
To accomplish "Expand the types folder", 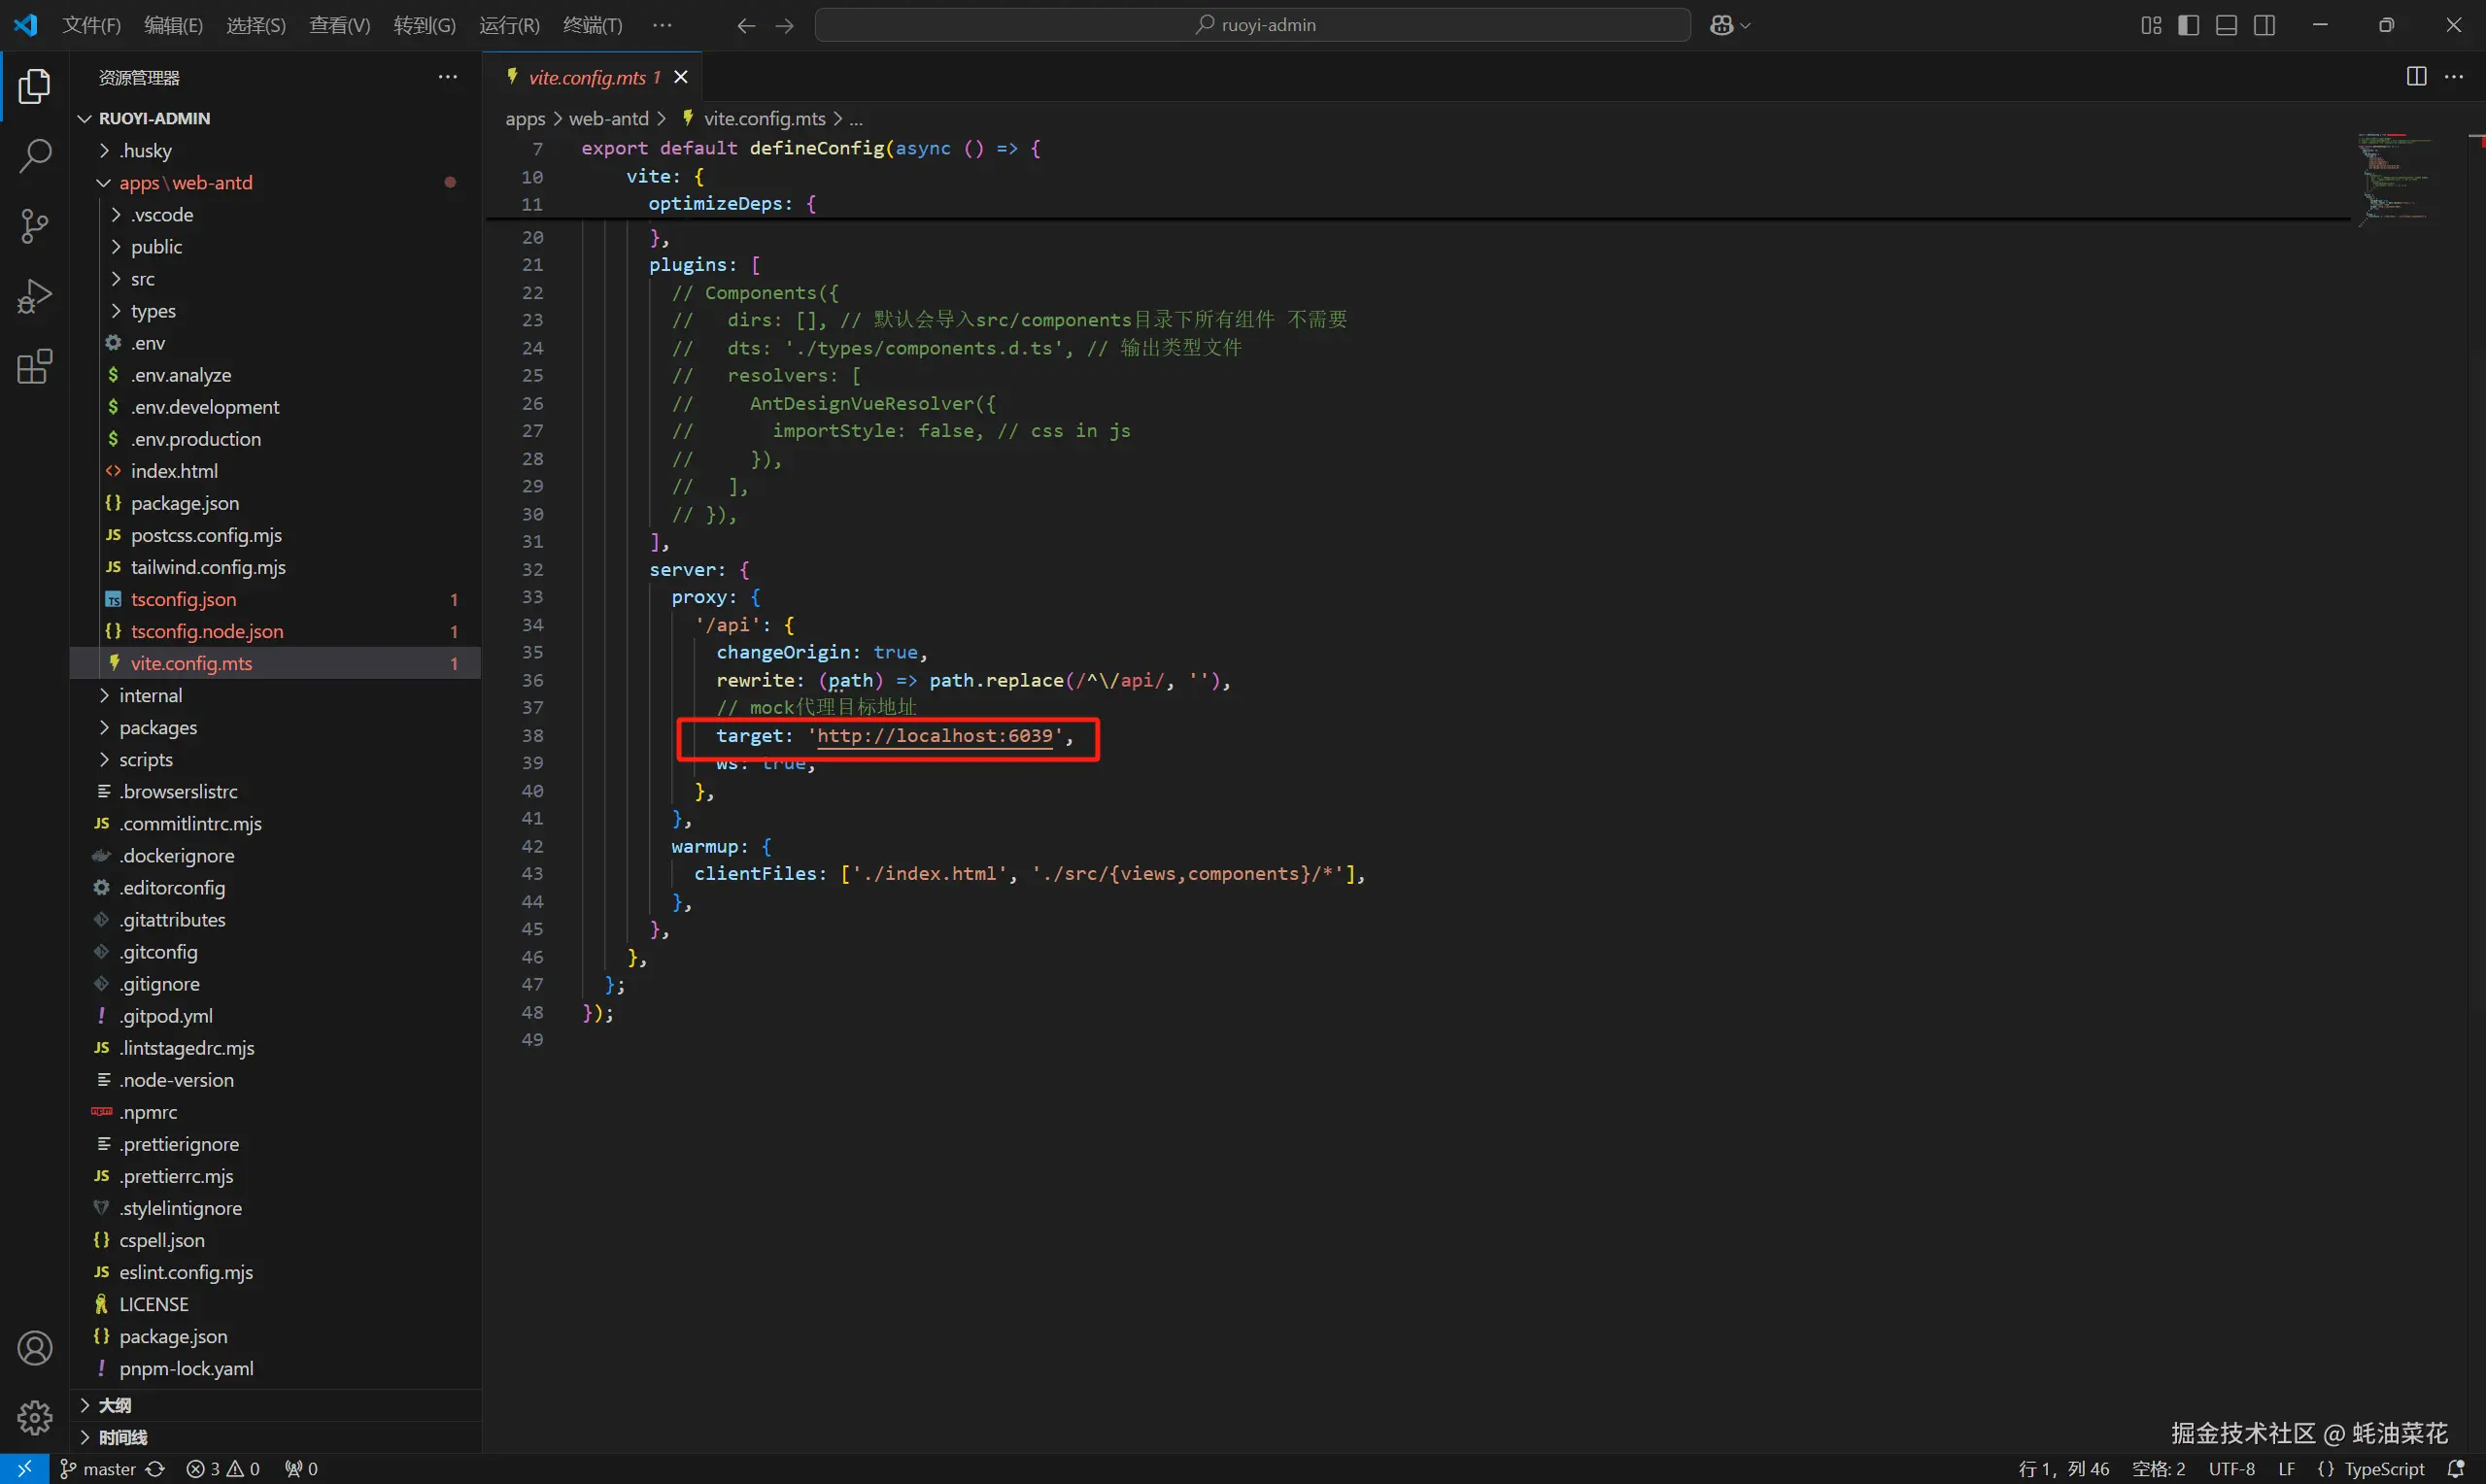I will point(275,311).
